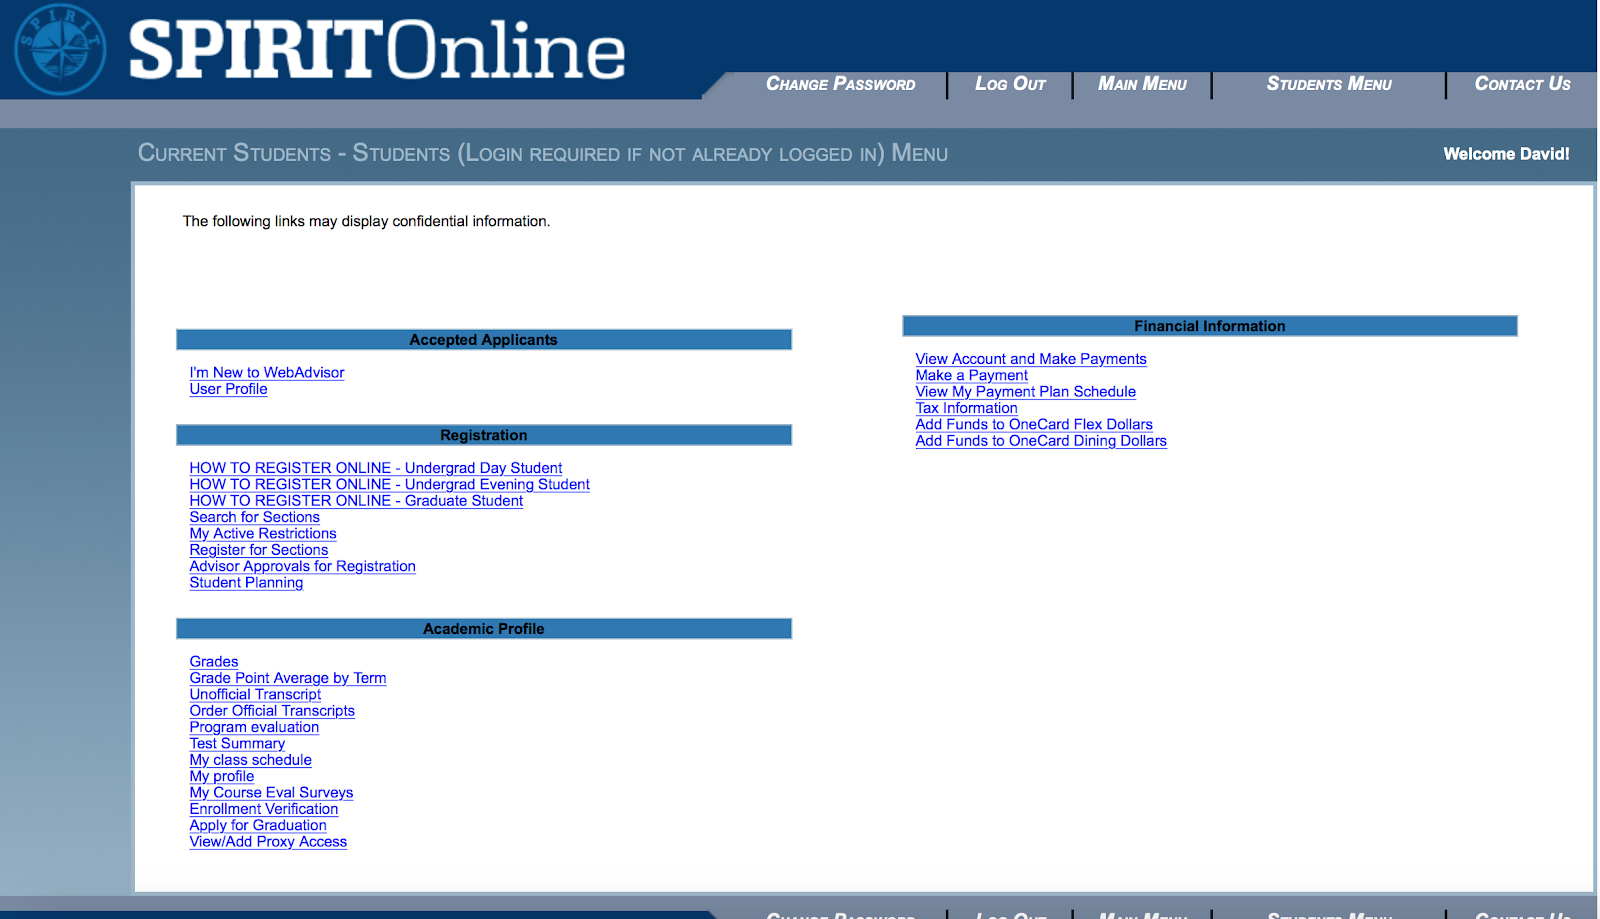The image size is (1600, 919).
Task: Click the Current Students menu page heading
Action: click(x=543, y=153)
